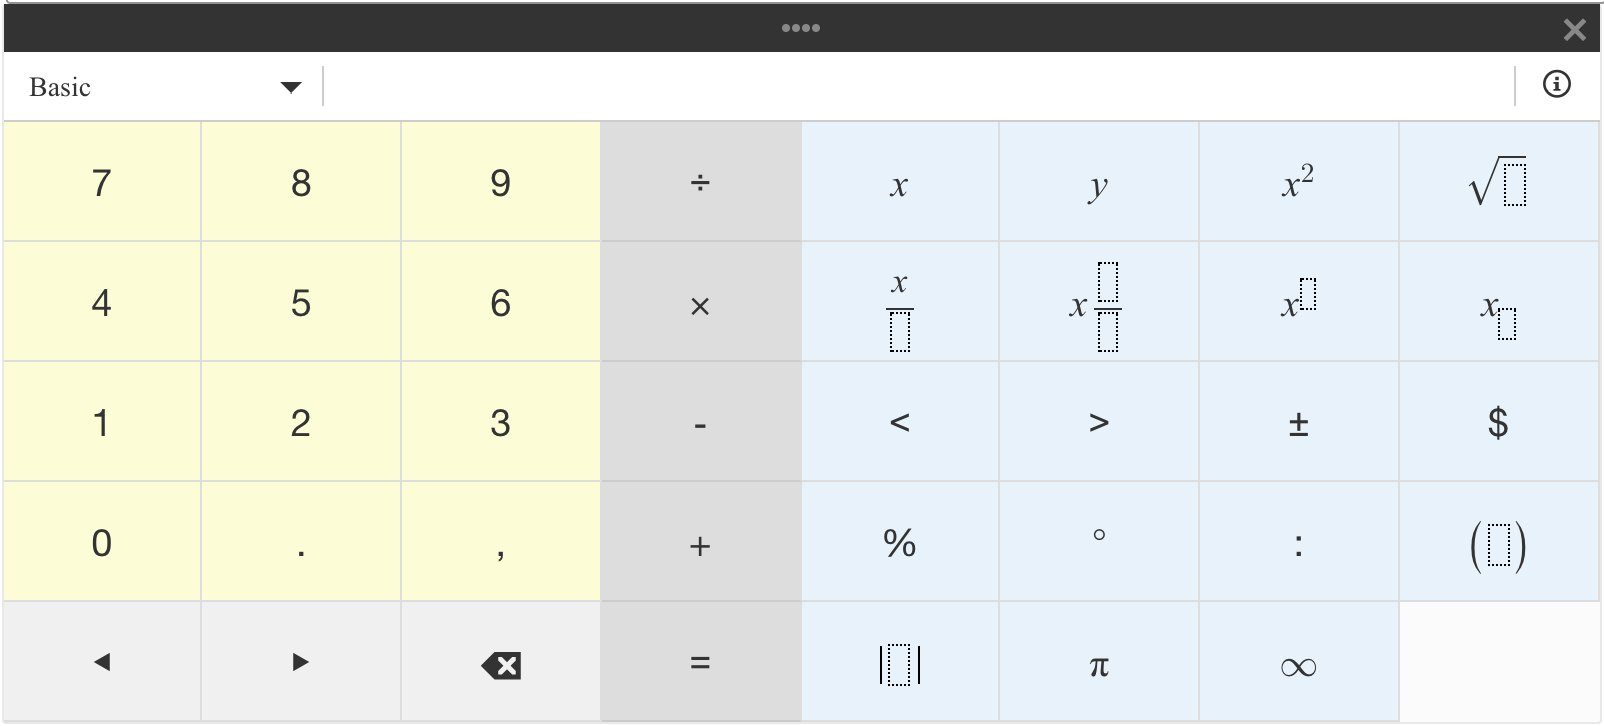The height and width of the screenshot is (726, 1604).
Task: Grab the keyboard drag handle dots
Action: pyautogui.click(x=801, y=28)
